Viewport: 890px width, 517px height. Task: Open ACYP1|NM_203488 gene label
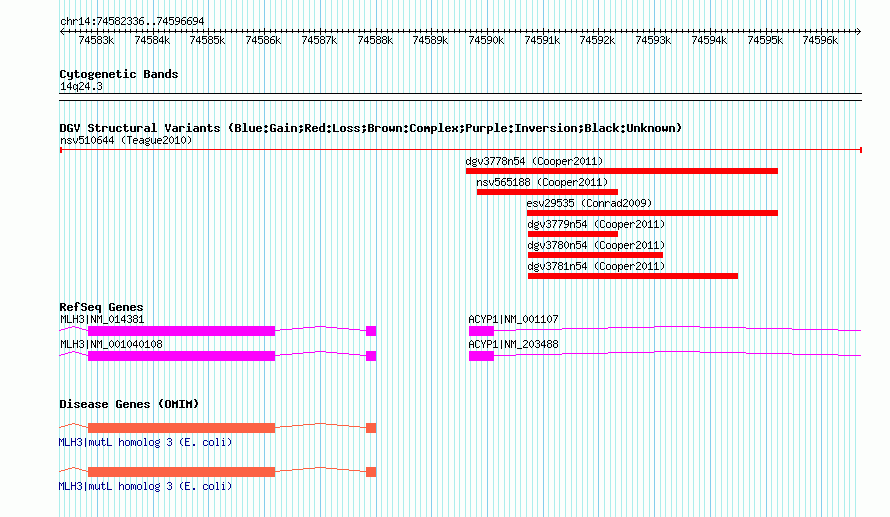pyautogui.click(x=513, y=344)
